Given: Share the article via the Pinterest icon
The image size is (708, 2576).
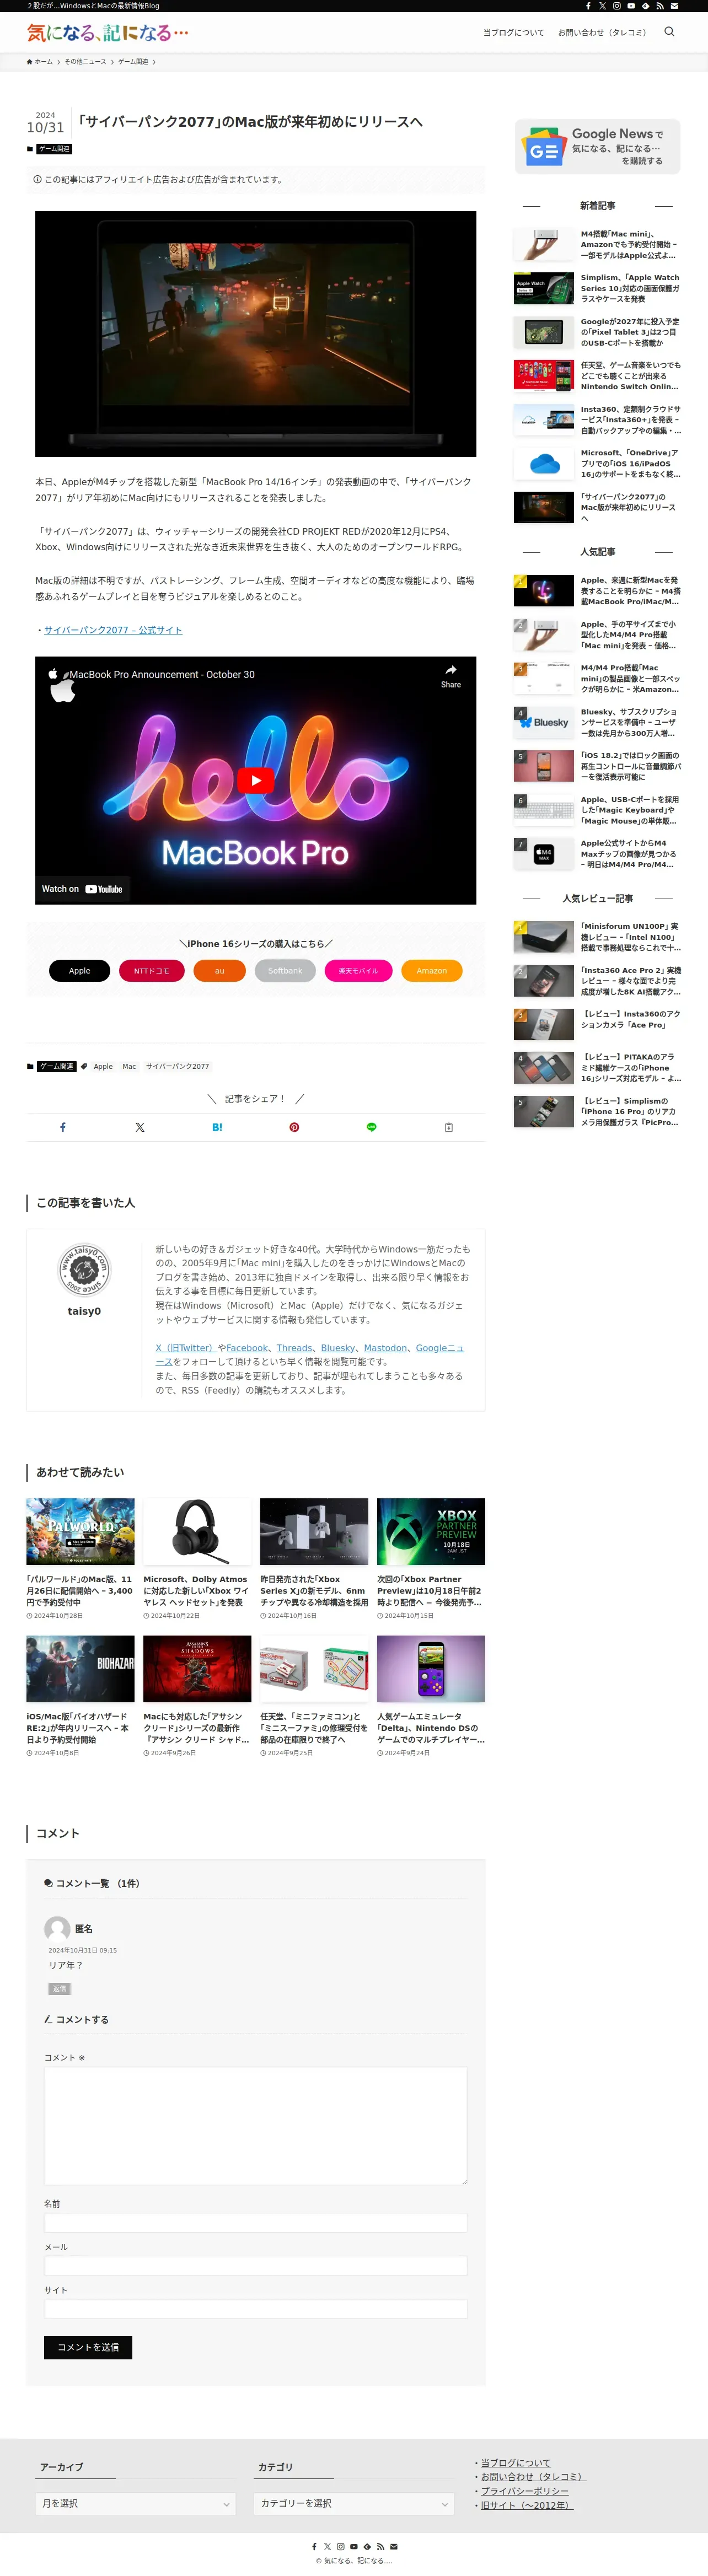Looking at the screenshot, I should [x=294, y=1127].
